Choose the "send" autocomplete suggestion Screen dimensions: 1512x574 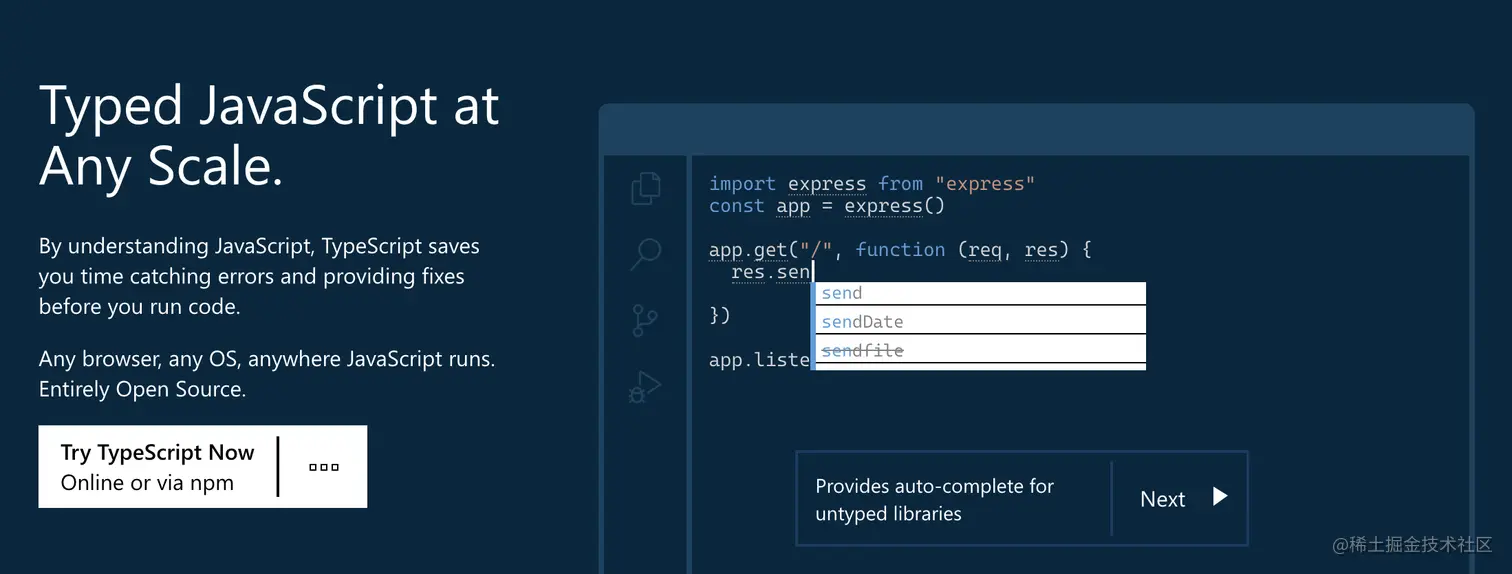pyautogui.click(x=980, y=293)
